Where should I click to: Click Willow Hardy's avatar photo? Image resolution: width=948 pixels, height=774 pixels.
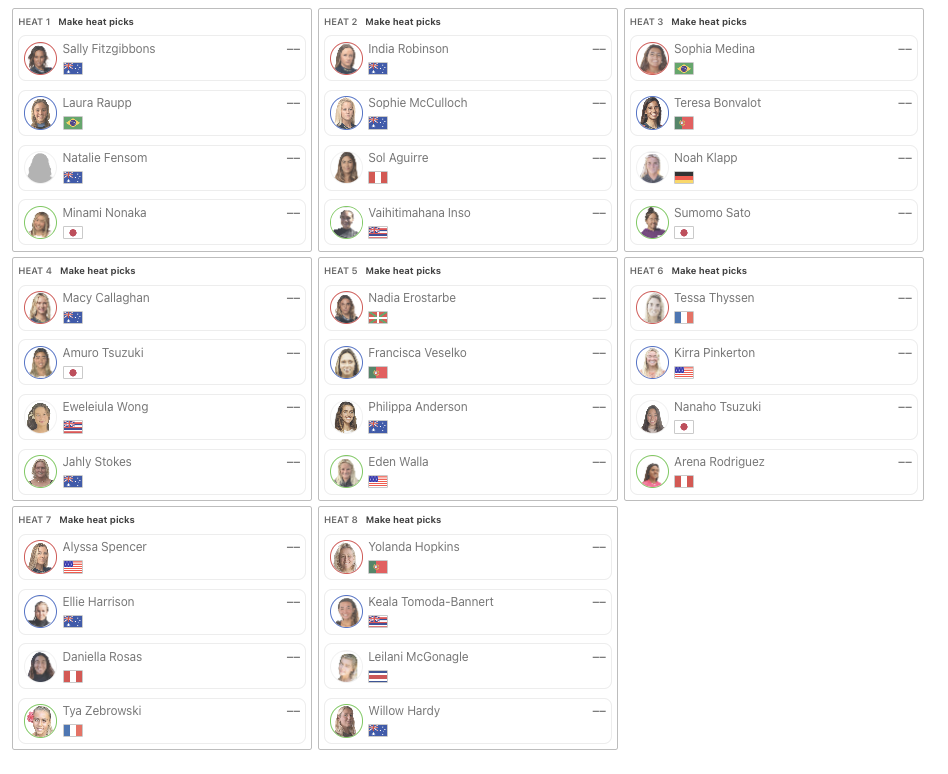pos(346,721)
